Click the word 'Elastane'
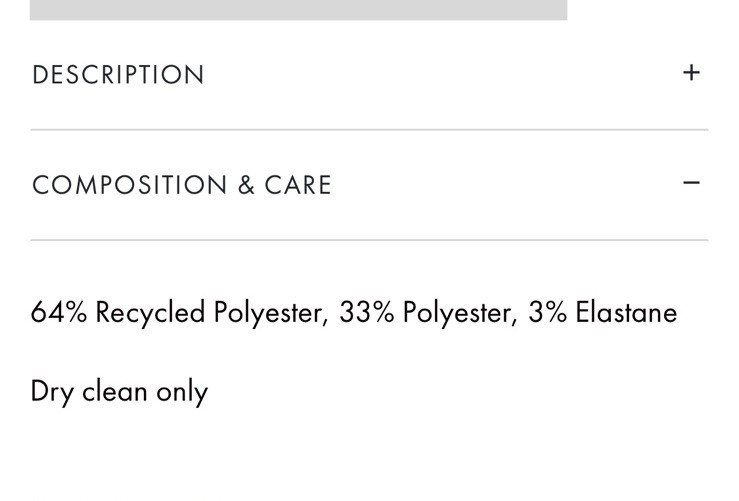 click(626, 313)
